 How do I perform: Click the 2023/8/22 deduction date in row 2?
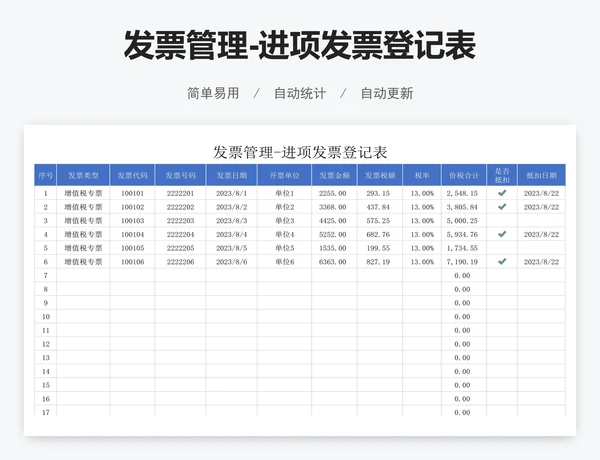pyautogui.click(x=541, y=207)
